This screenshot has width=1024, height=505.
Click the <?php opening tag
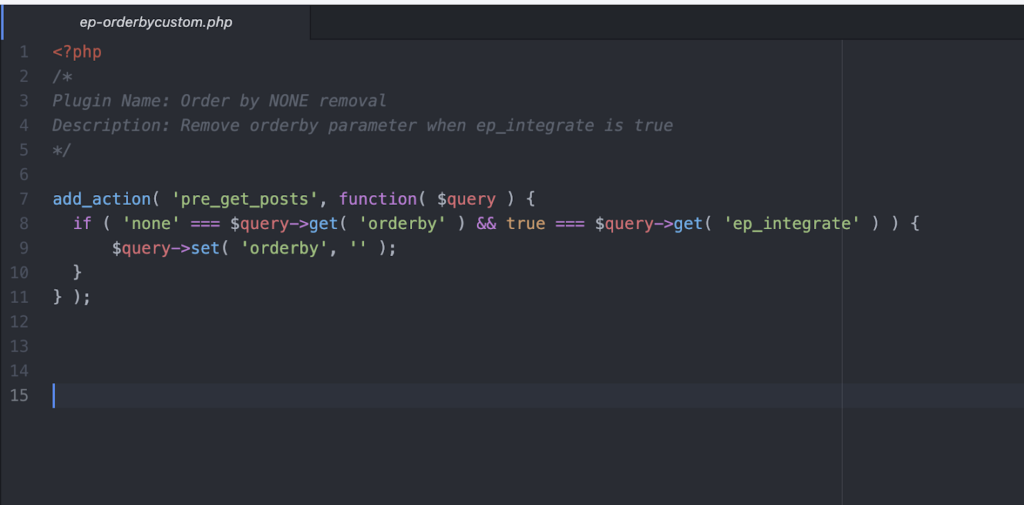point(77,52)
